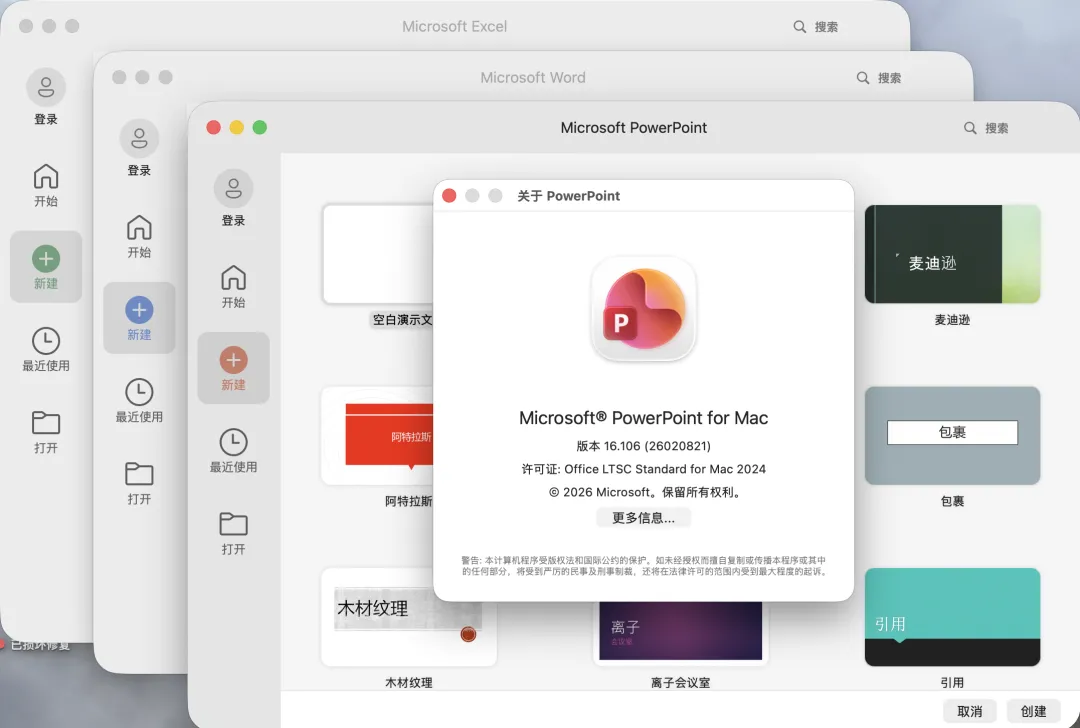Select the 包裹 template thumbnail
1080x728 pixels.
(952, 435)
